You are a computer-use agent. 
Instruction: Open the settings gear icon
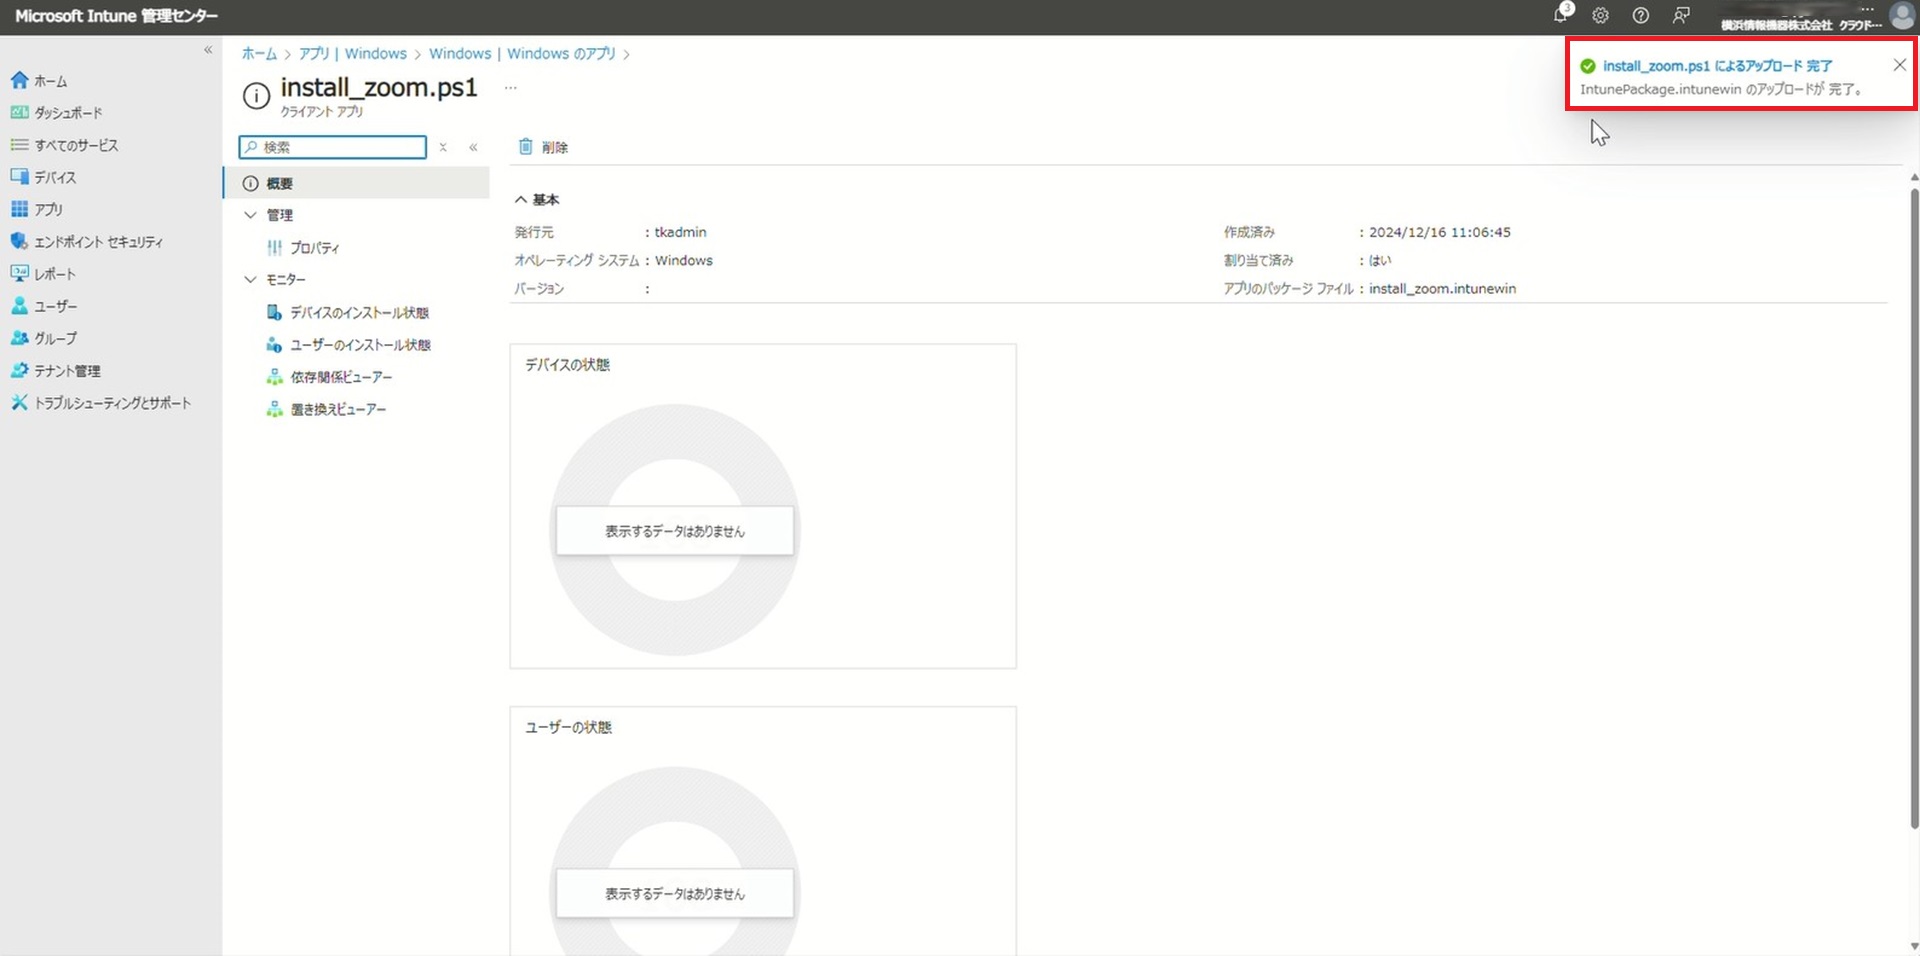(1601, 15)
